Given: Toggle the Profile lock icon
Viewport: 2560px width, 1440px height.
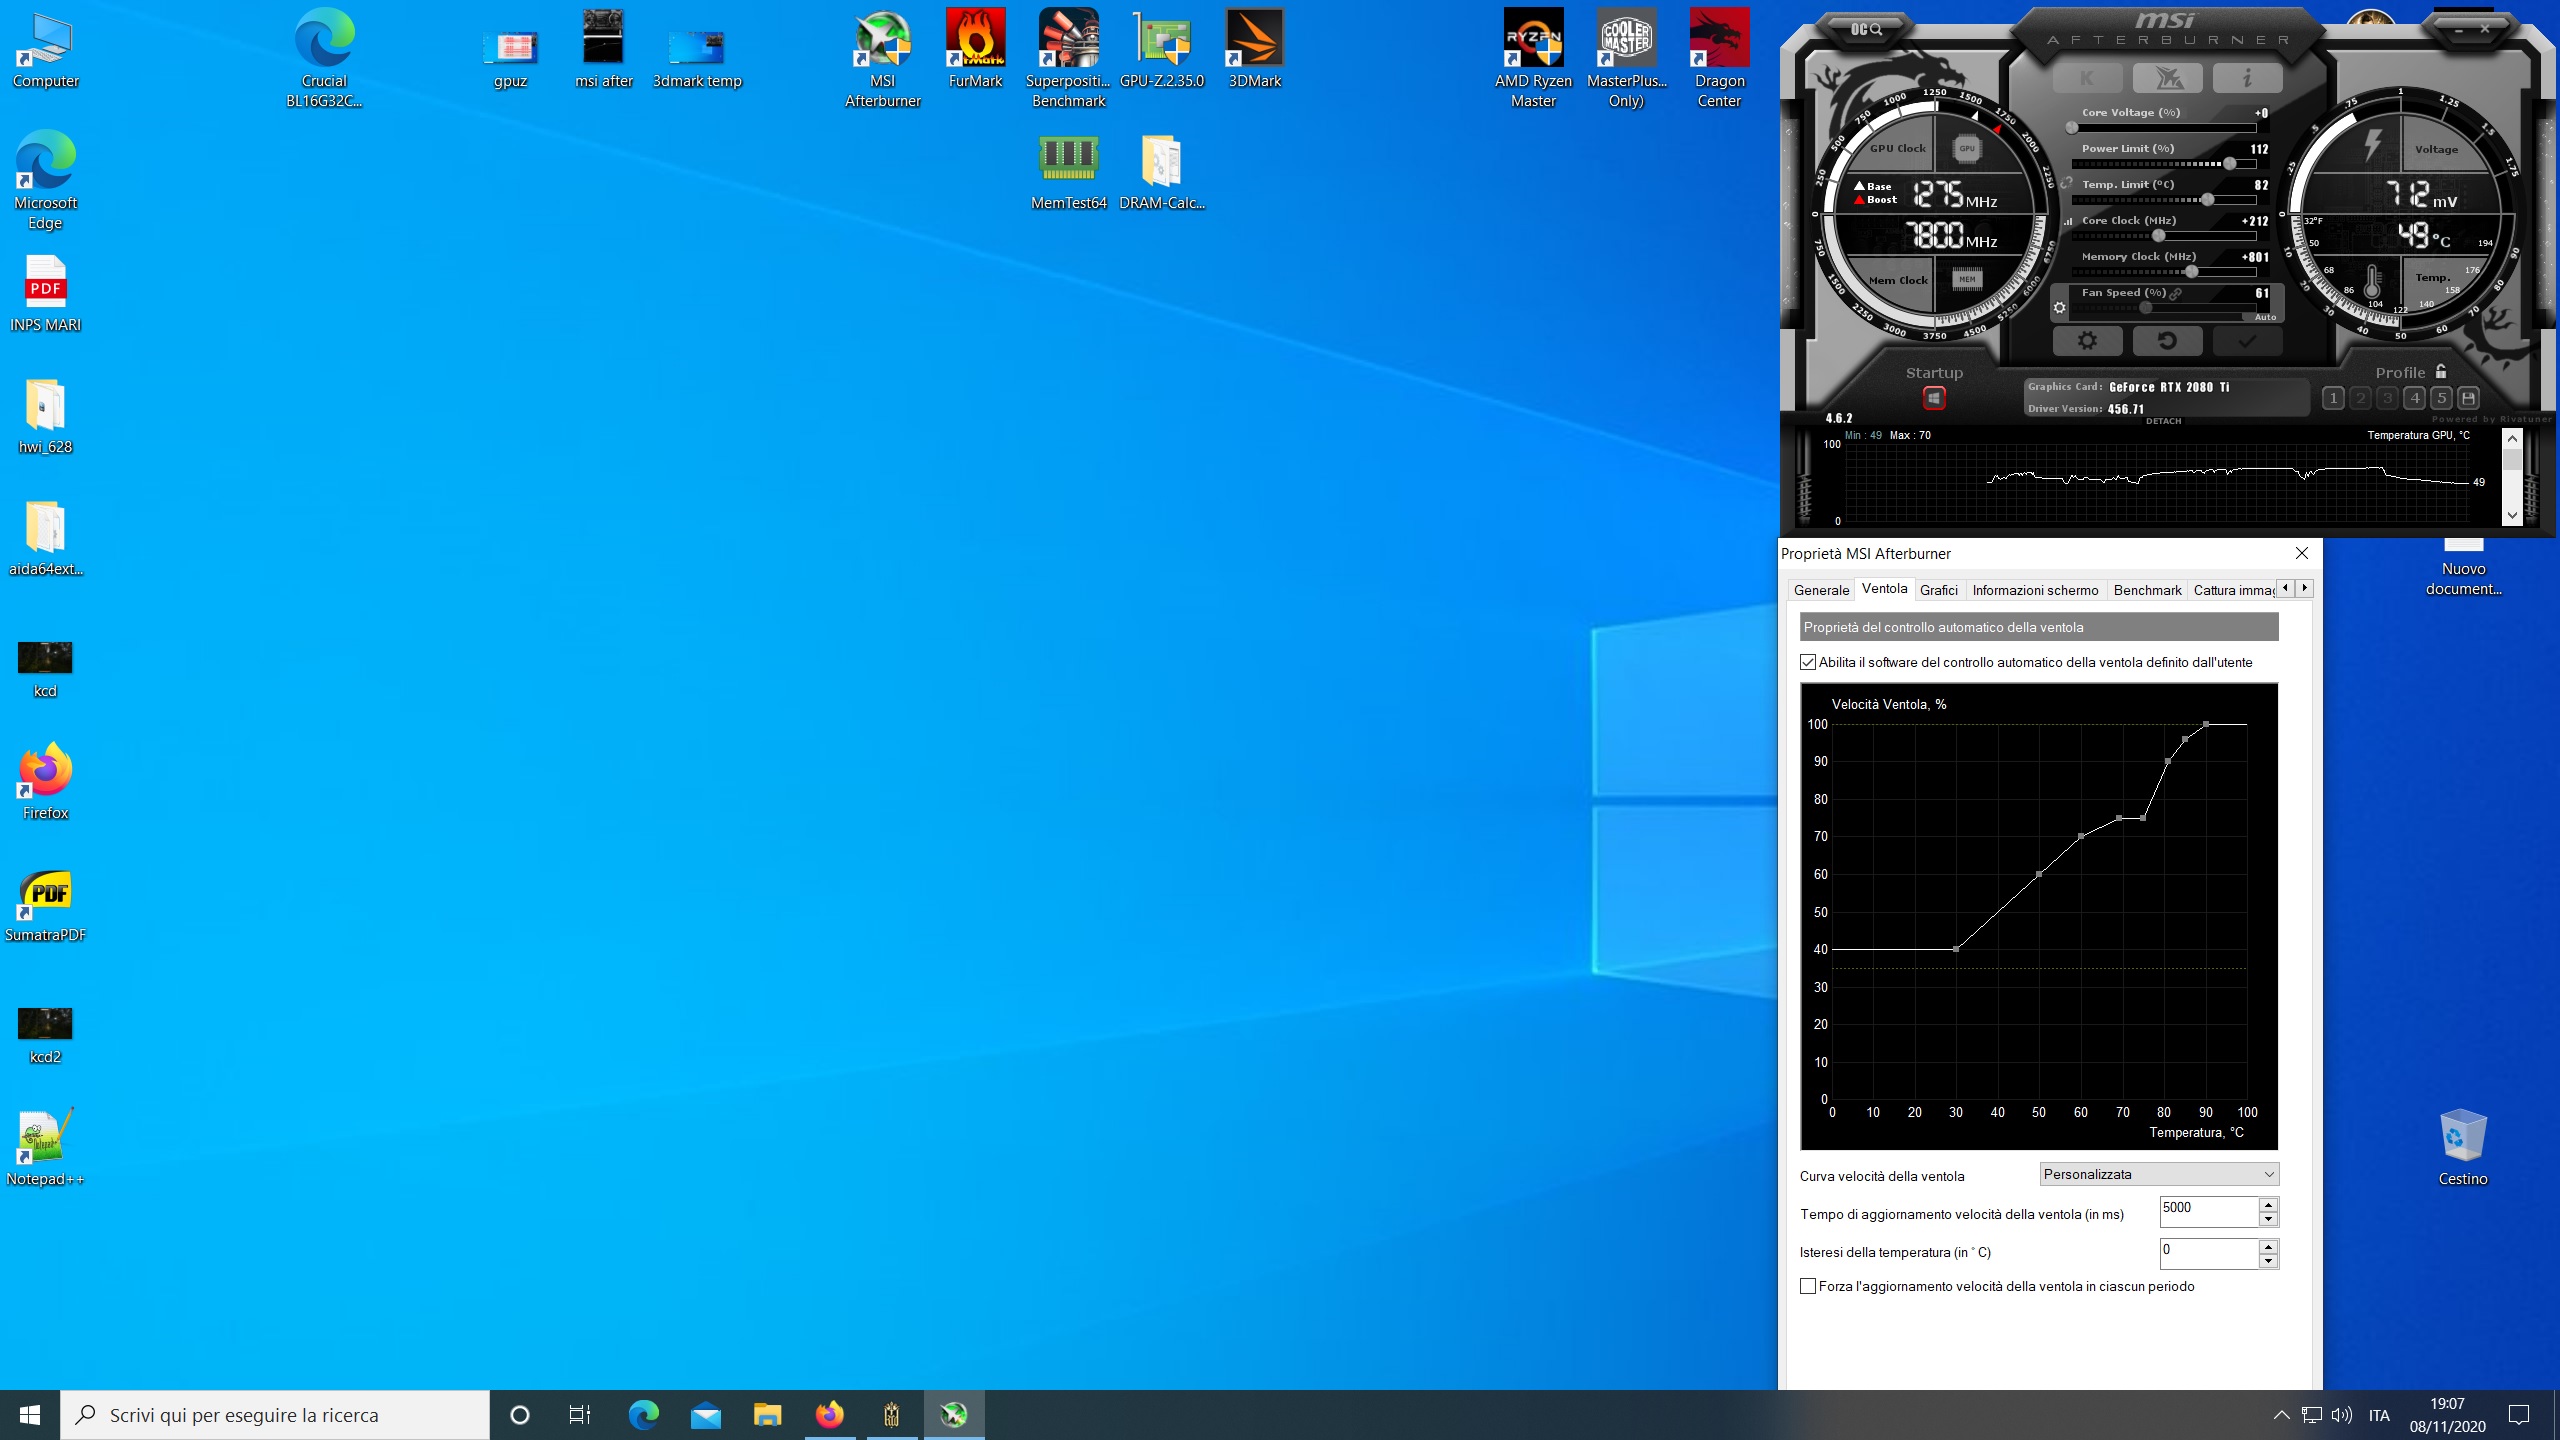Looking at the screenshot, I should tap(2441, 371).
